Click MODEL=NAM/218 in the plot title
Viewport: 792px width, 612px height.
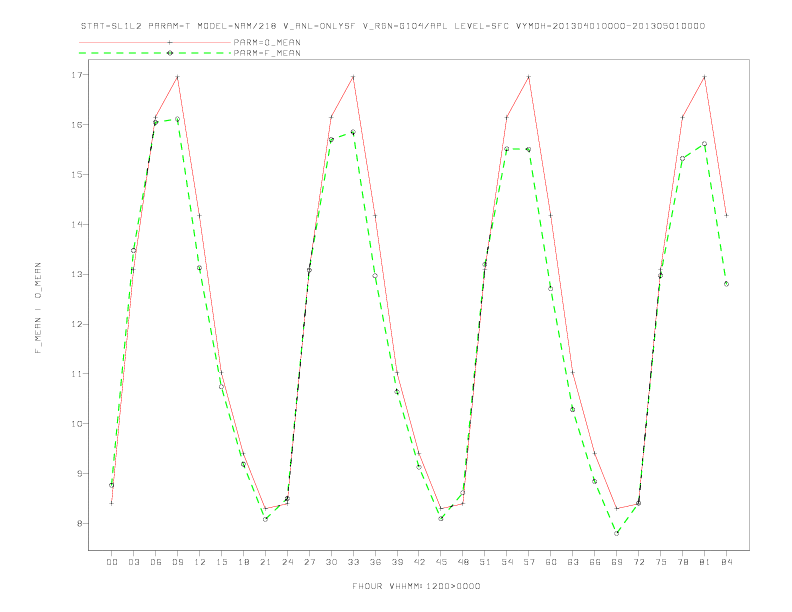pos(237,26)
